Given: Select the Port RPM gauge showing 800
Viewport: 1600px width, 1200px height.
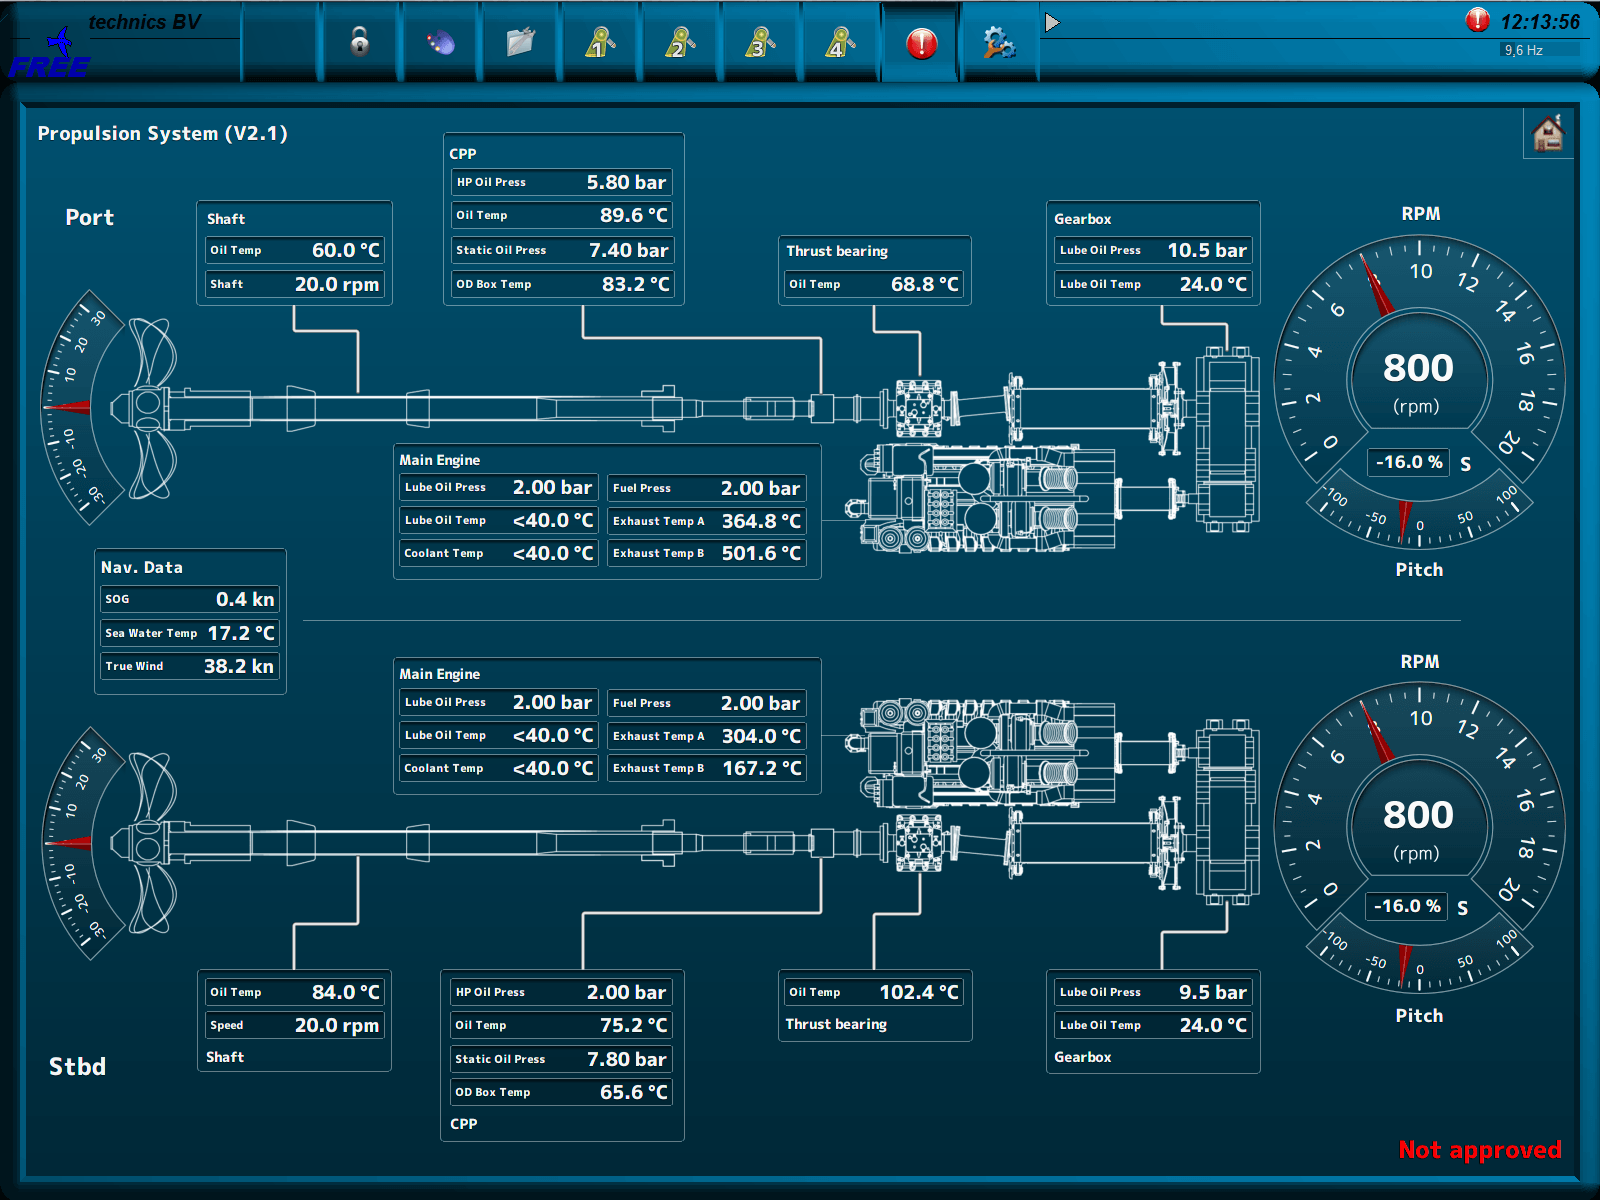Looking at the screenshot, I should tap(1419, 370).
